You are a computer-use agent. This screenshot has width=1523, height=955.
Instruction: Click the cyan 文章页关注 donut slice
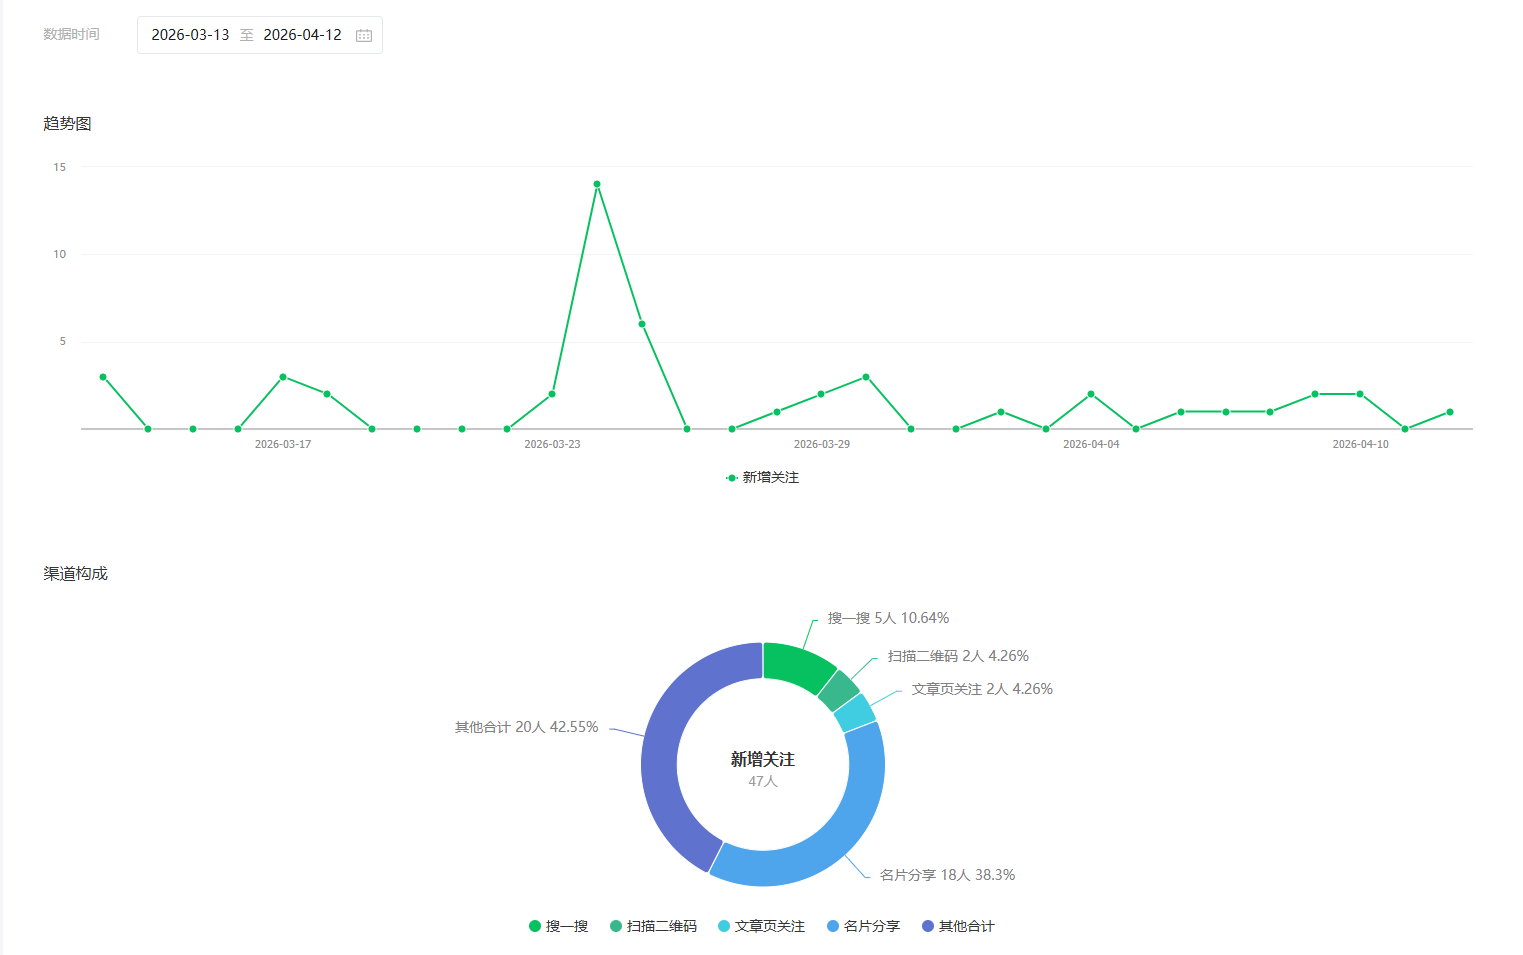pyautogui.click(x=854, y=713)
